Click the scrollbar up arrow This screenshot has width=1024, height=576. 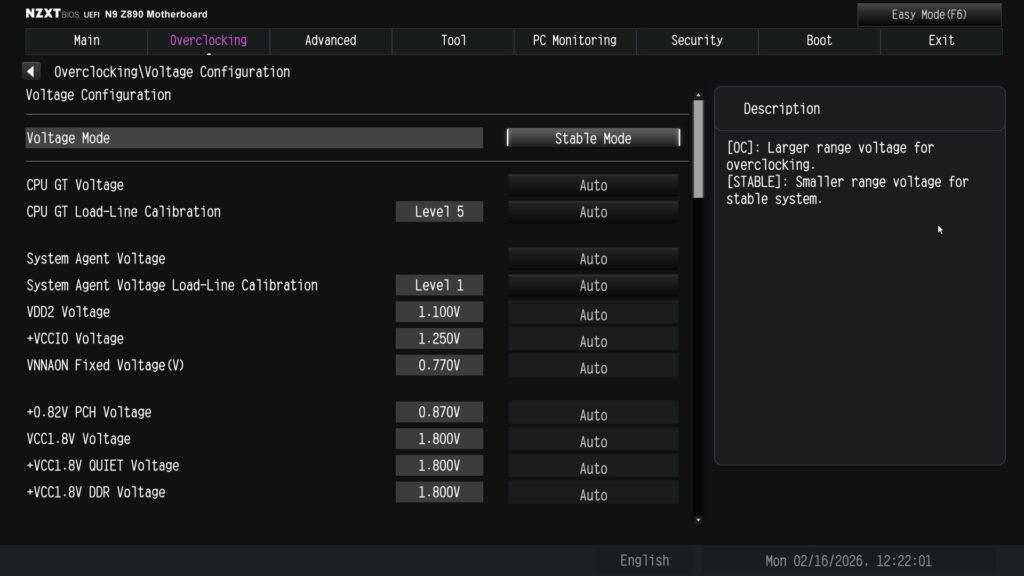(697, 96)
